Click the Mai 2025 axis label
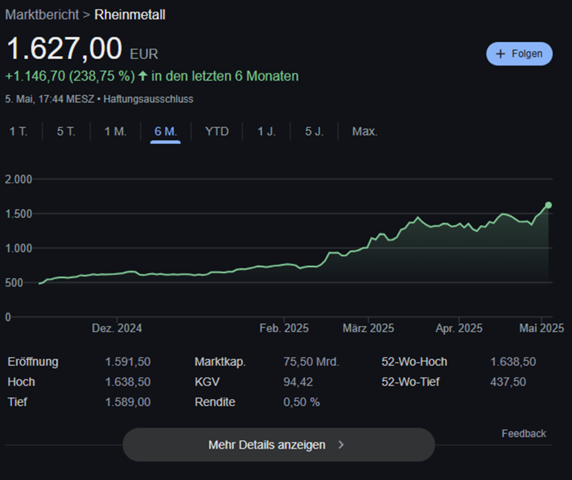Screen dimensions: 572x480 542,328
